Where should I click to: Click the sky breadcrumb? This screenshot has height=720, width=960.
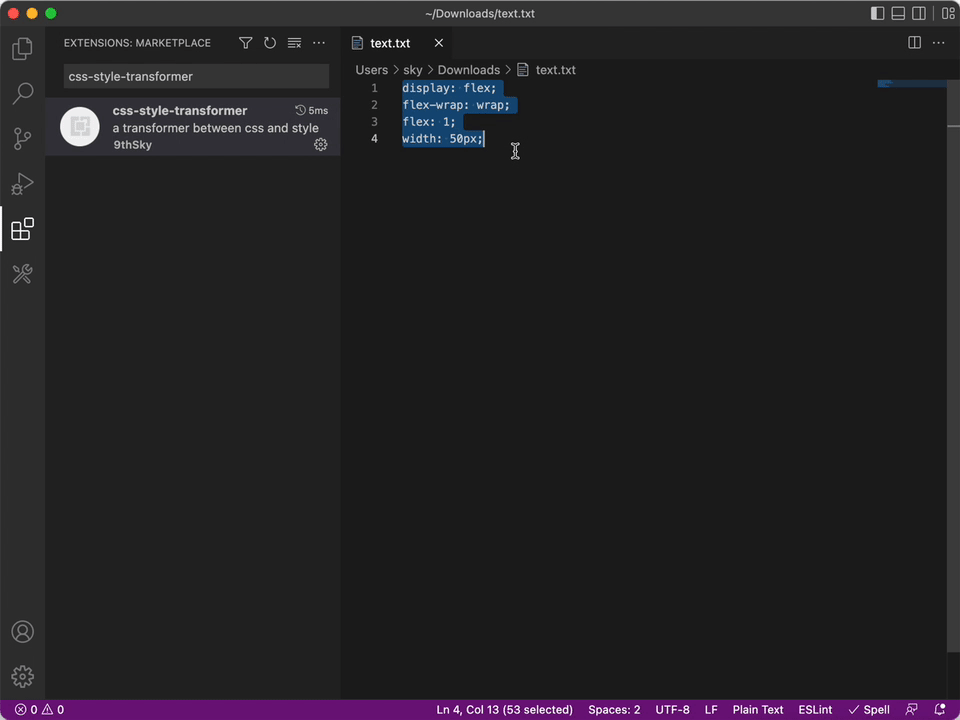[x=413, y=70]
